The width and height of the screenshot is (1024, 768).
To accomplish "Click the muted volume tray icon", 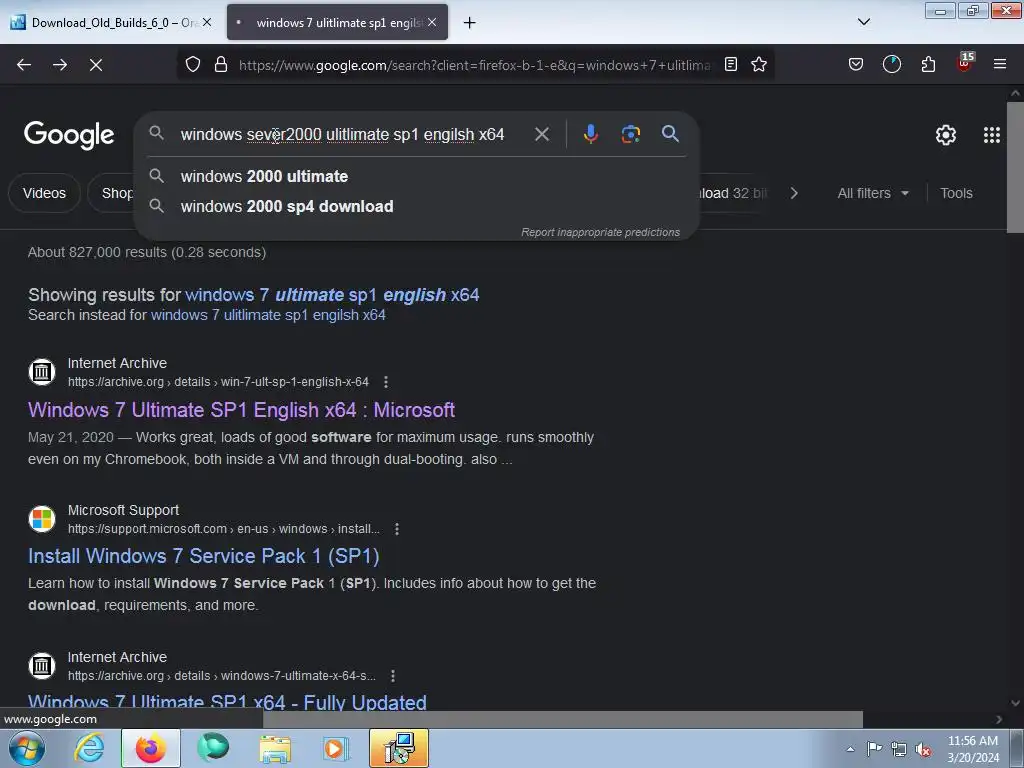I will (923, 749).
